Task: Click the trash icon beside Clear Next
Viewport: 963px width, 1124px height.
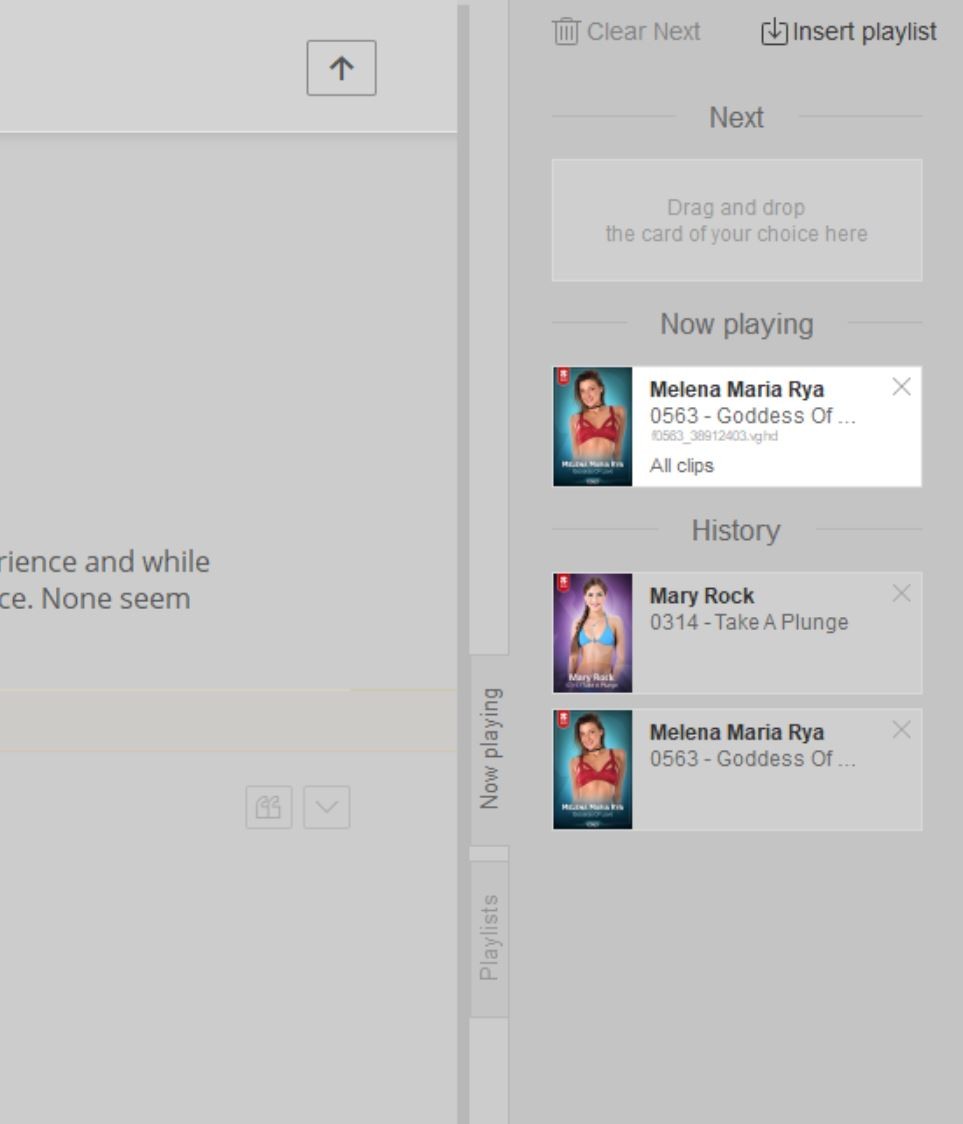Action: pyautogui.click(x=566, y=32)
